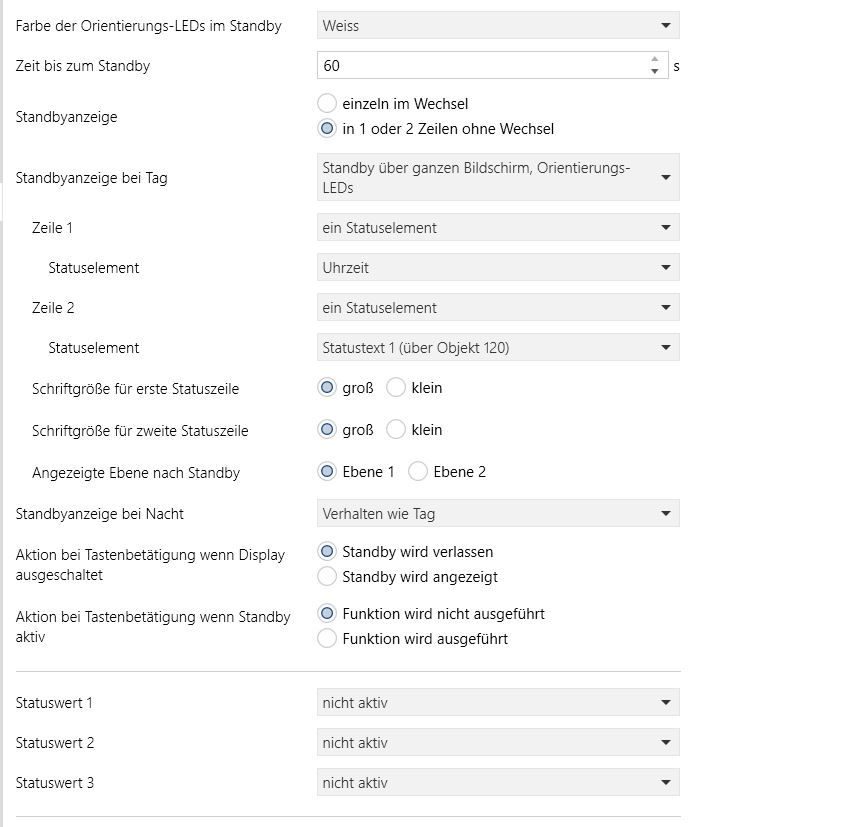The image size is (865, 827).
Task: Open the Standbyanzeige bei Tag dropdown
Action: (497, 178)
